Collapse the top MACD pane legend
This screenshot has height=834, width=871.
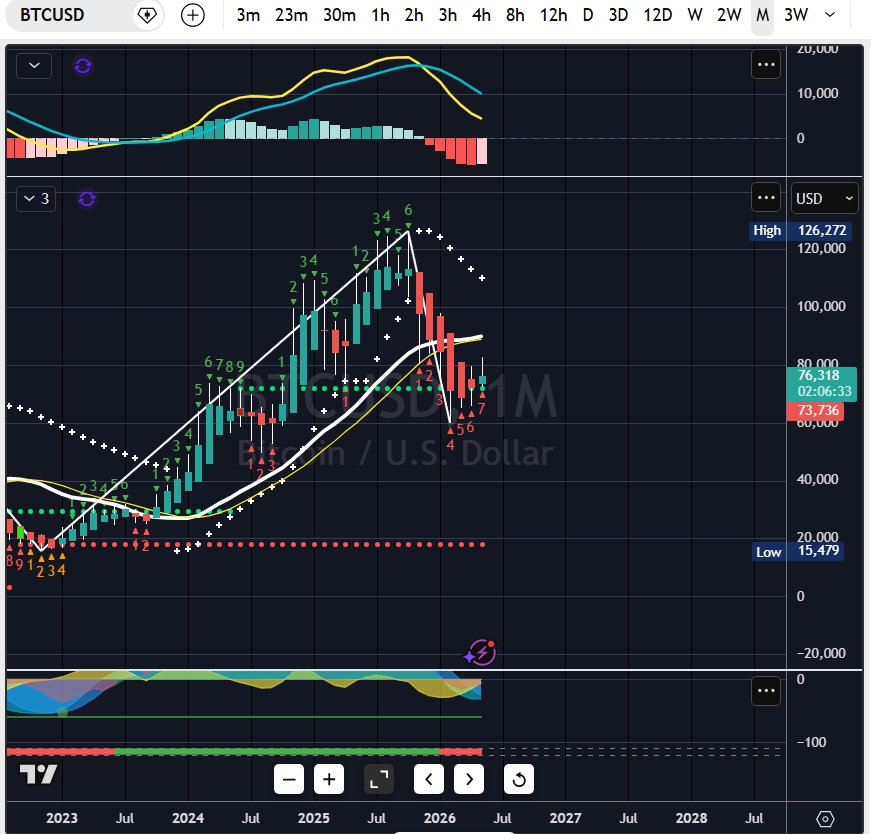[34, 66]
